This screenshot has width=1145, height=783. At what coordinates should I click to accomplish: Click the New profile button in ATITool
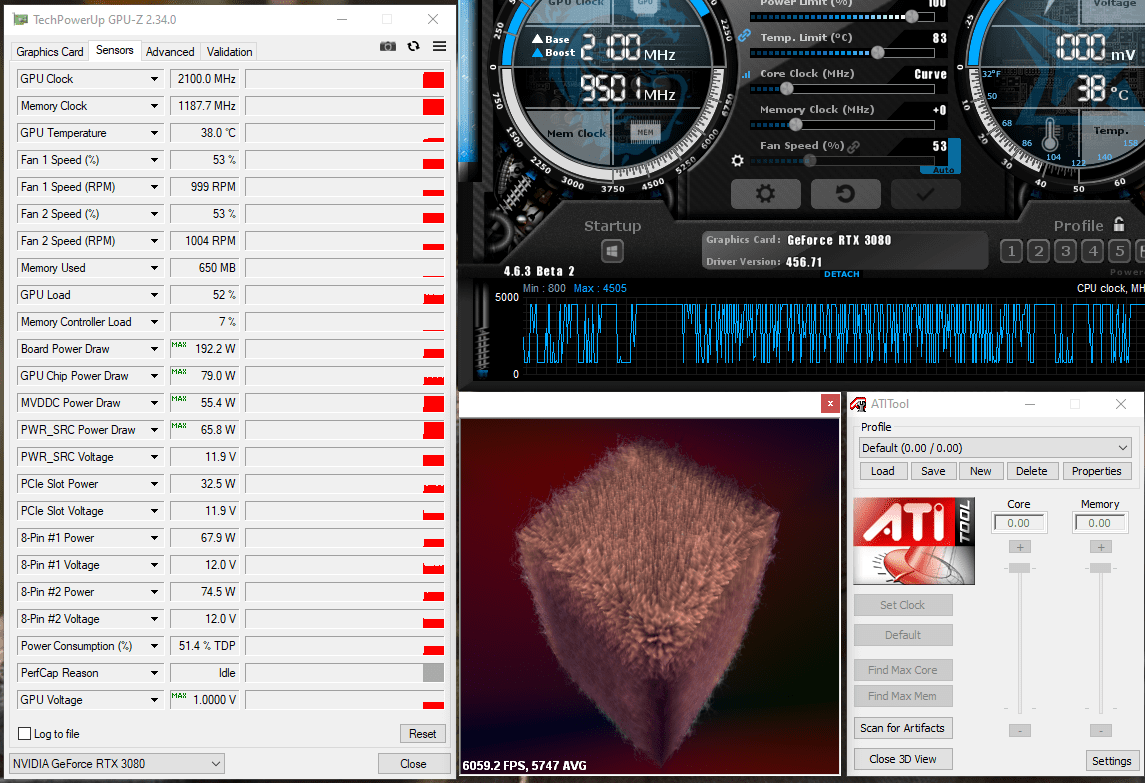981,471
